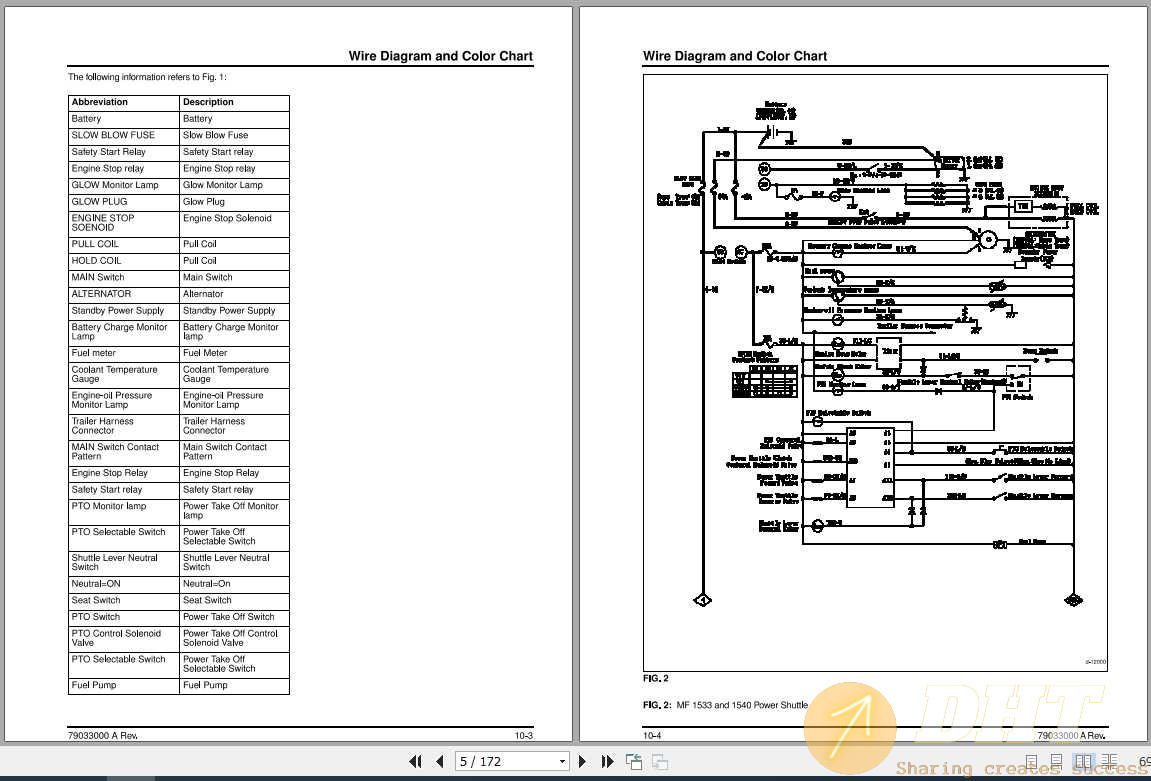This screenshot has height=781, width=1151.
Task: Jump to the first page of the document
Action: point(416,761)
